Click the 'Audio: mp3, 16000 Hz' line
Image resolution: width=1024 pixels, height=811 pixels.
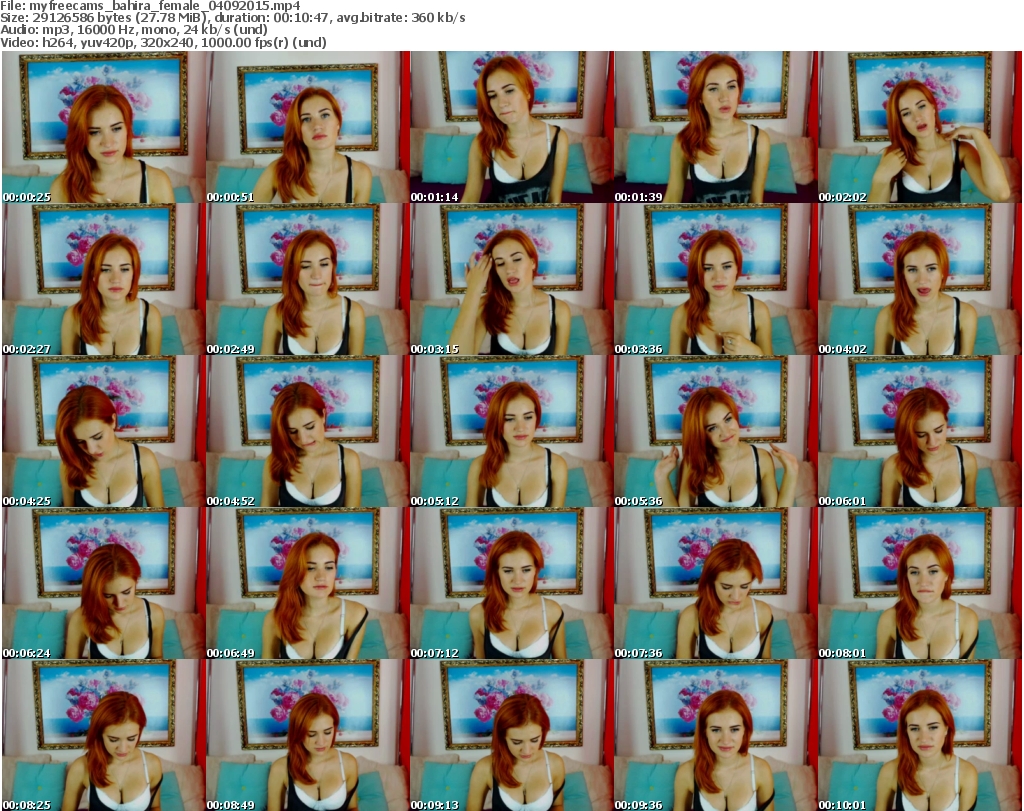[134, 30]
